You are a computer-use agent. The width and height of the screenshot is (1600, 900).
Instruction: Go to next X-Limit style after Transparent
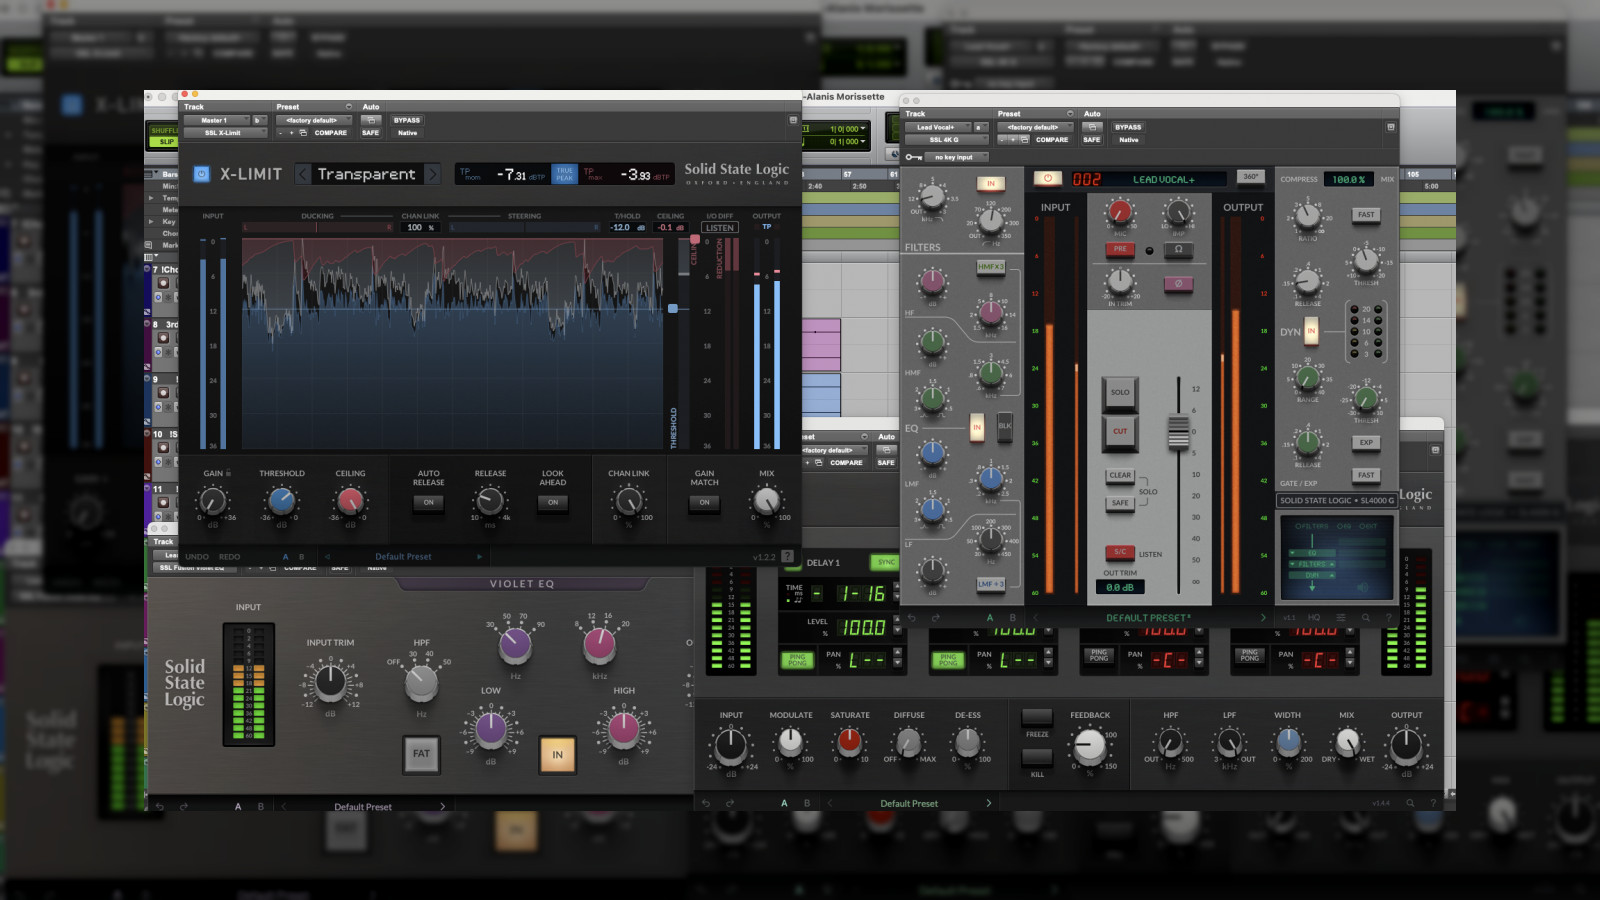(432, 174)
